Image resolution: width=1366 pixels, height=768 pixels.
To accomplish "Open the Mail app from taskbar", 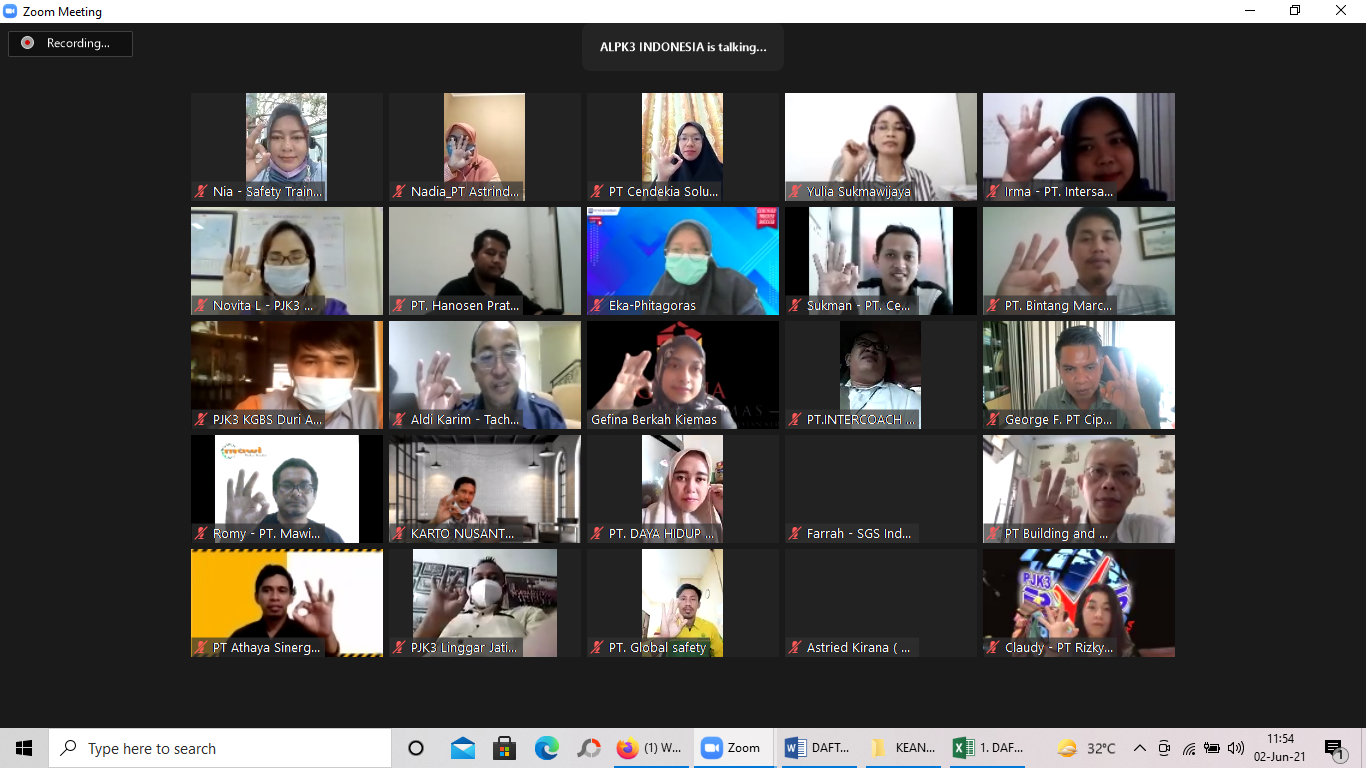I will coord(462,748).
